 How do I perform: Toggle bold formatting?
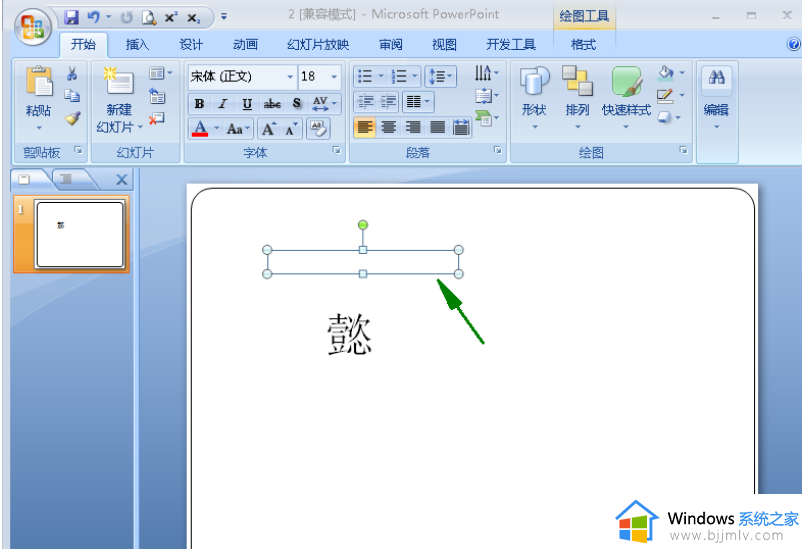coord(199,104)
